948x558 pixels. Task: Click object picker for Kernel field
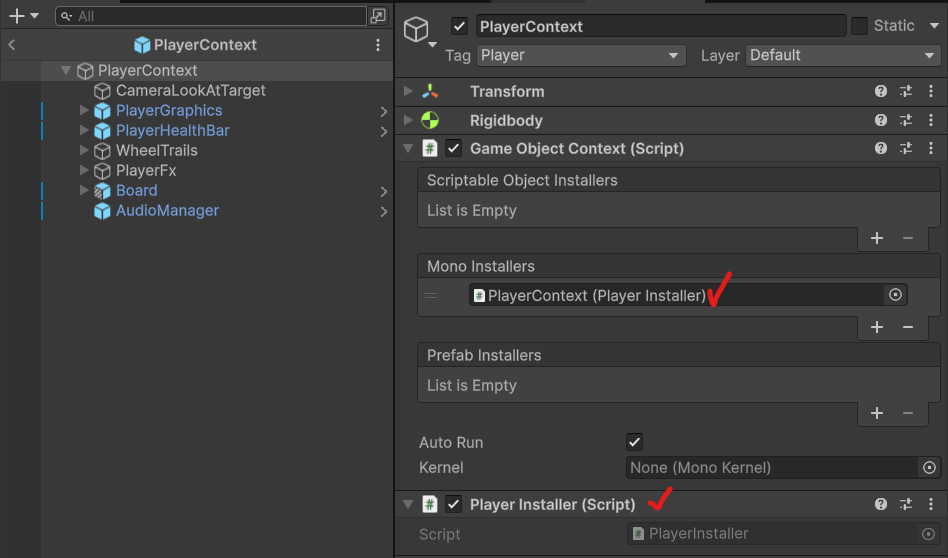click(x=929, y=468)
